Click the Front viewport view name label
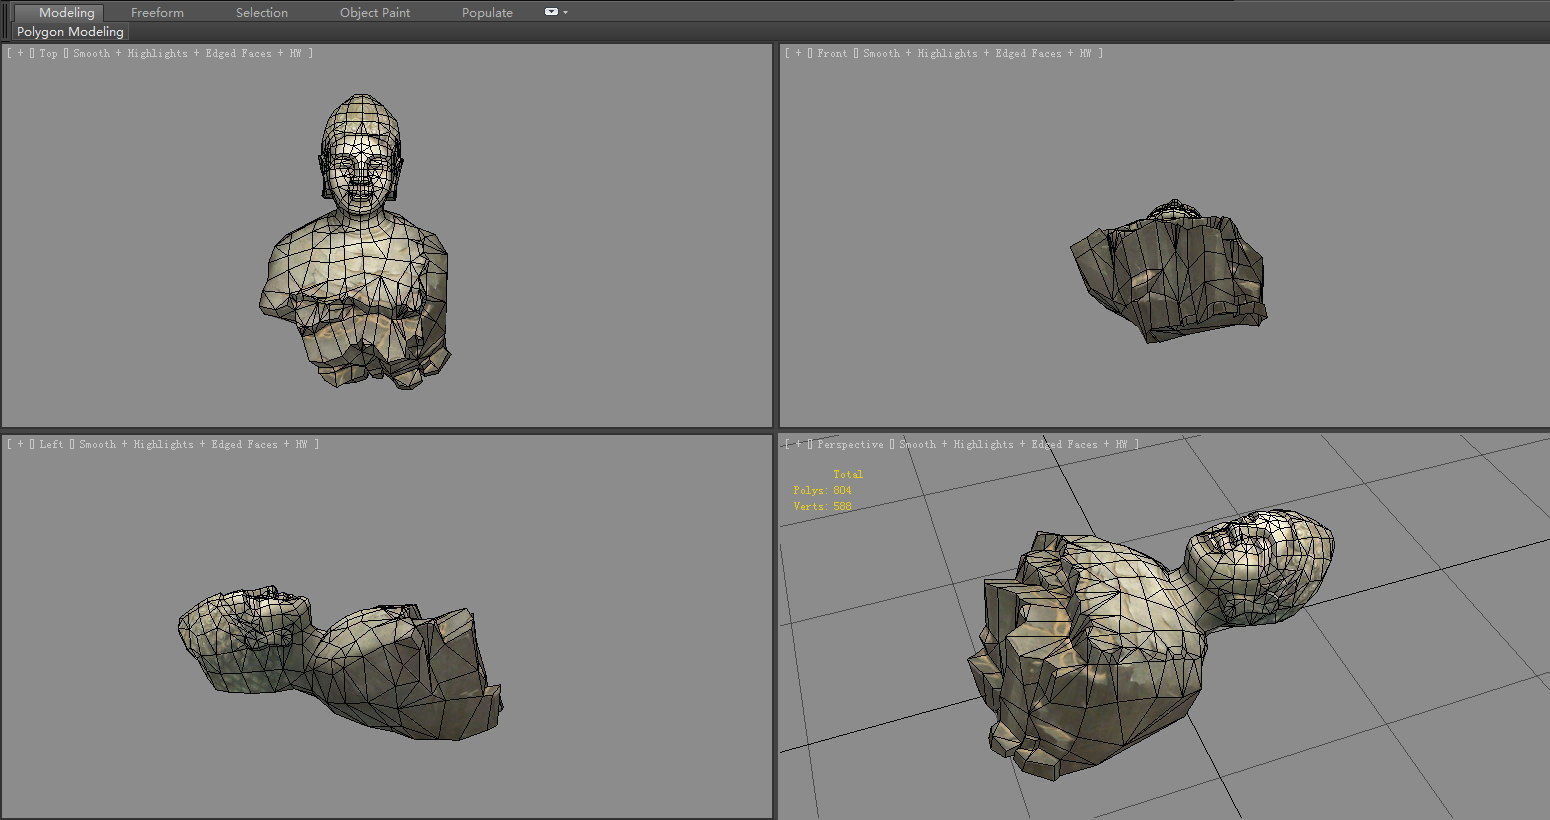1550x820 pixels. point(832,53)
